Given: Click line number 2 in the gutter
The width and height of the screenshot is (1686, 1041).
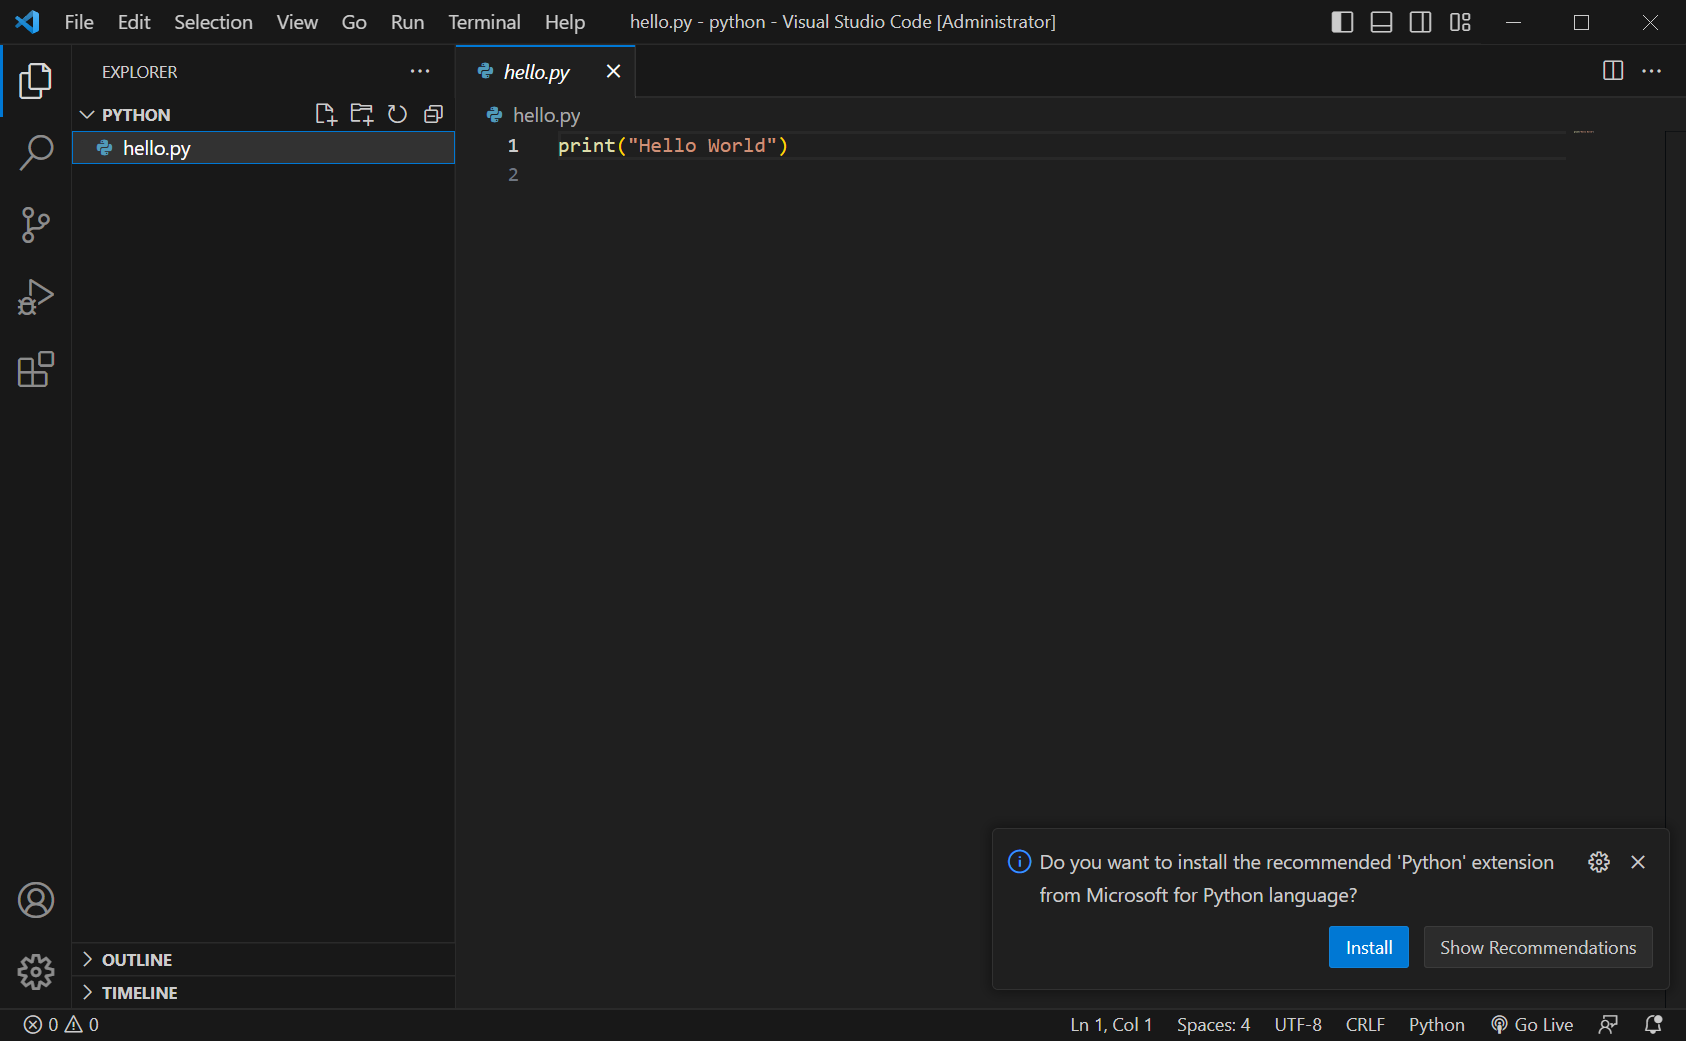Looking at the screenshot, I should click(513, 175).
